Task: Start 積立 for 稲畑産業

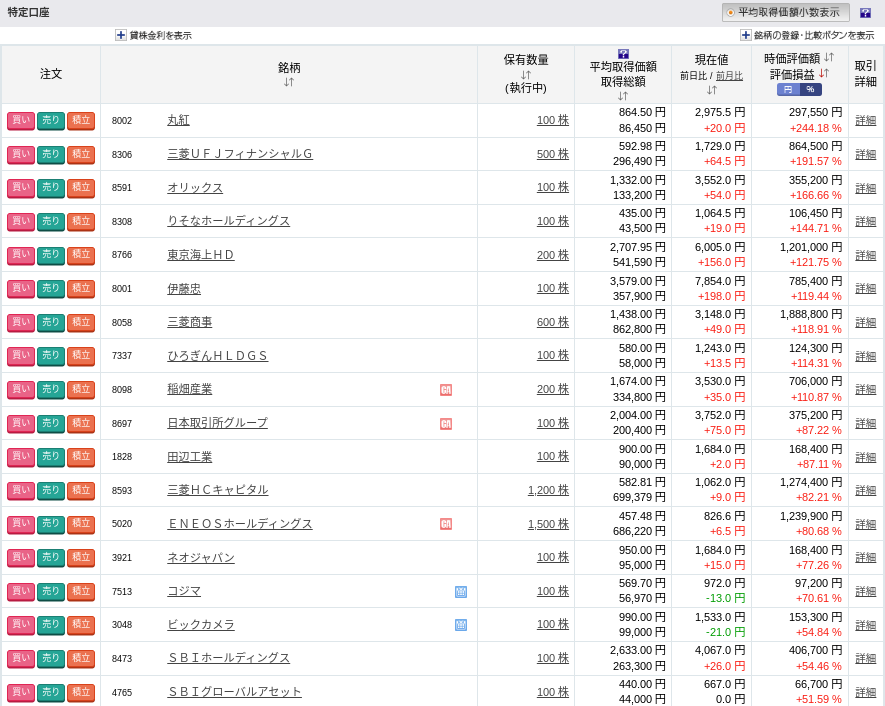Action: click(x=81, y=389)
